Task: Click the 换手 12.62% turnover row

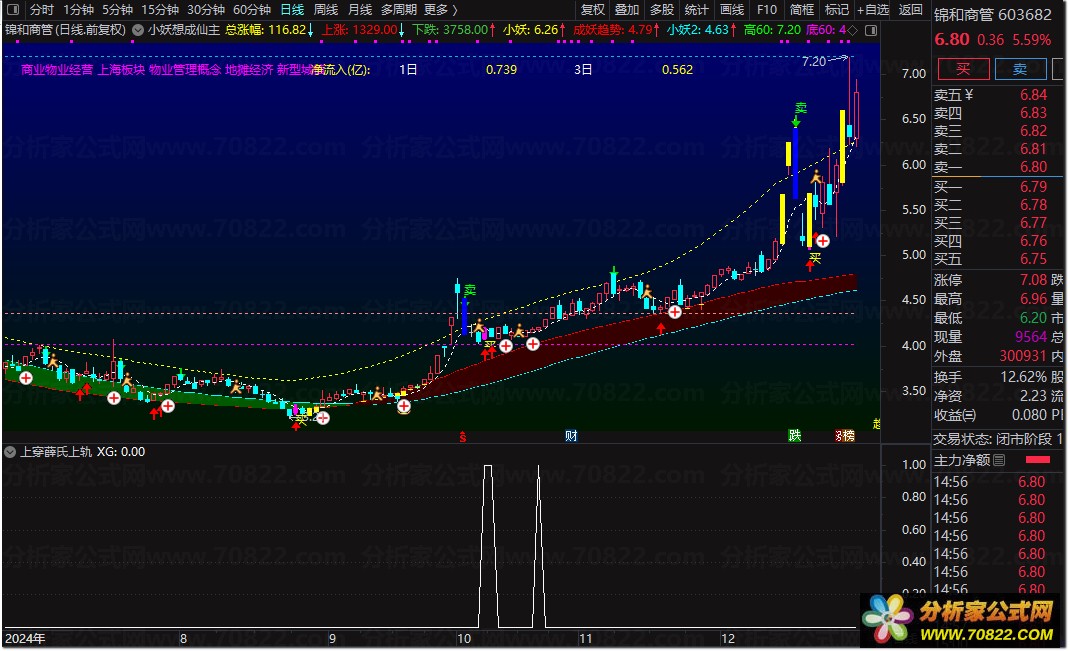Action: 990,377
